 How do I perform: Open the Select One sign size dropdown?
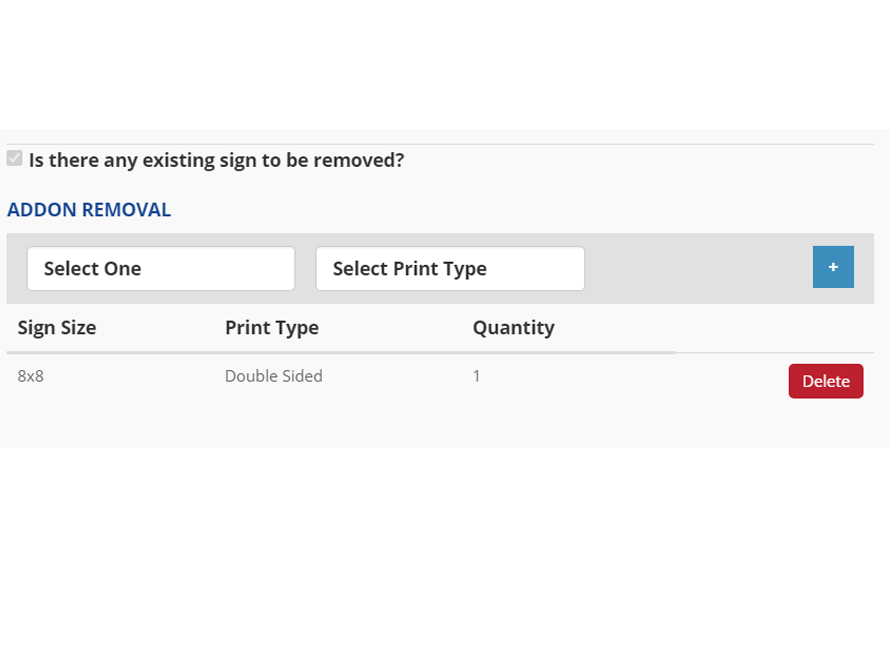(161, 268)
